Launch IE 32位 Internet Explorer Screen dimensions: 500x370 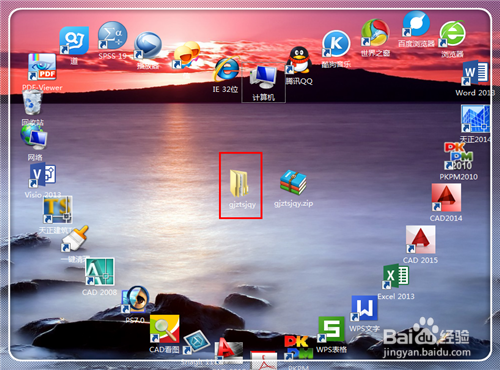click(x=226, y=69)
